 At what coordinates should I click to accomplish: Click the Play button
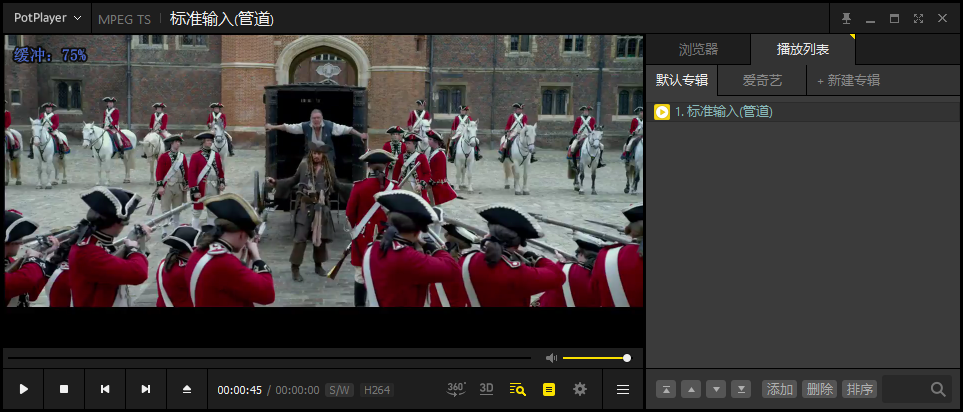(x=23, y=389)
